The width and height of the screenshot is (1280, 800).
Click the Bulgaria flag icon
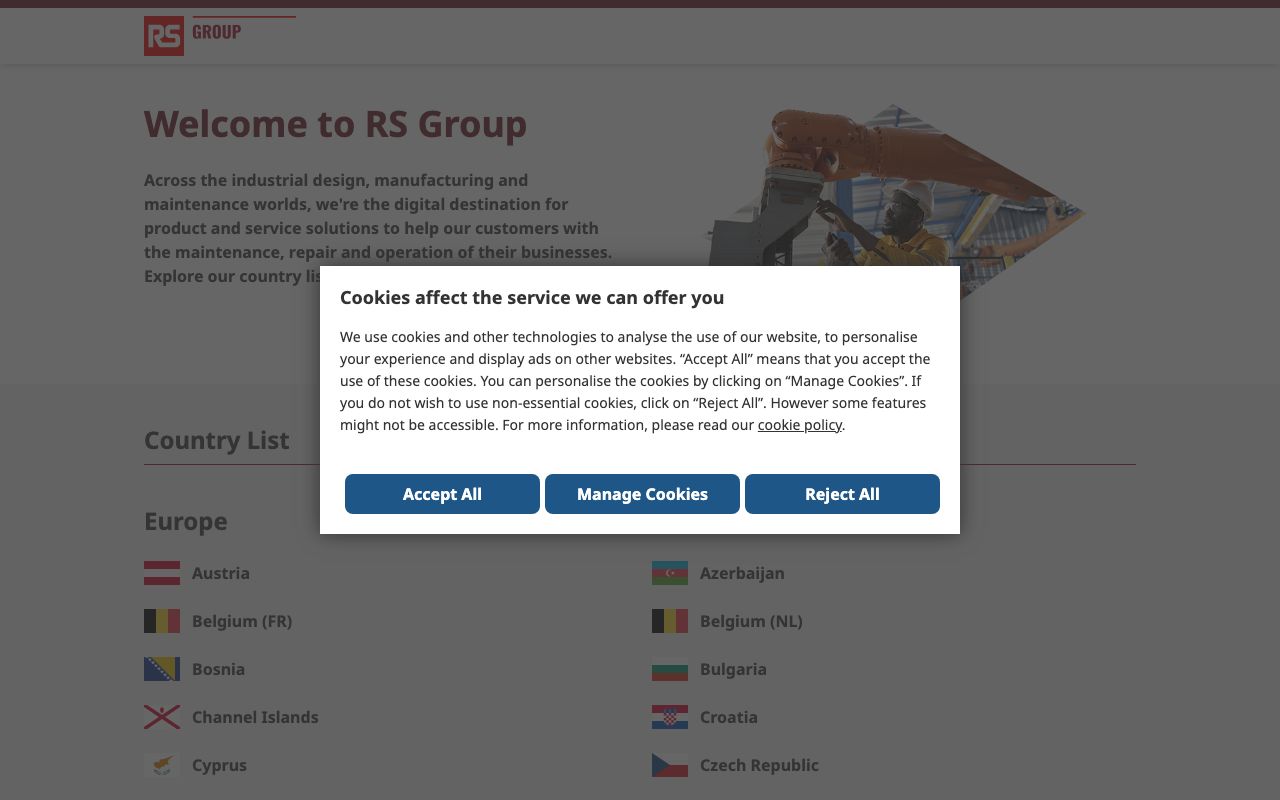pyautogui.click(x=670, y=669)
